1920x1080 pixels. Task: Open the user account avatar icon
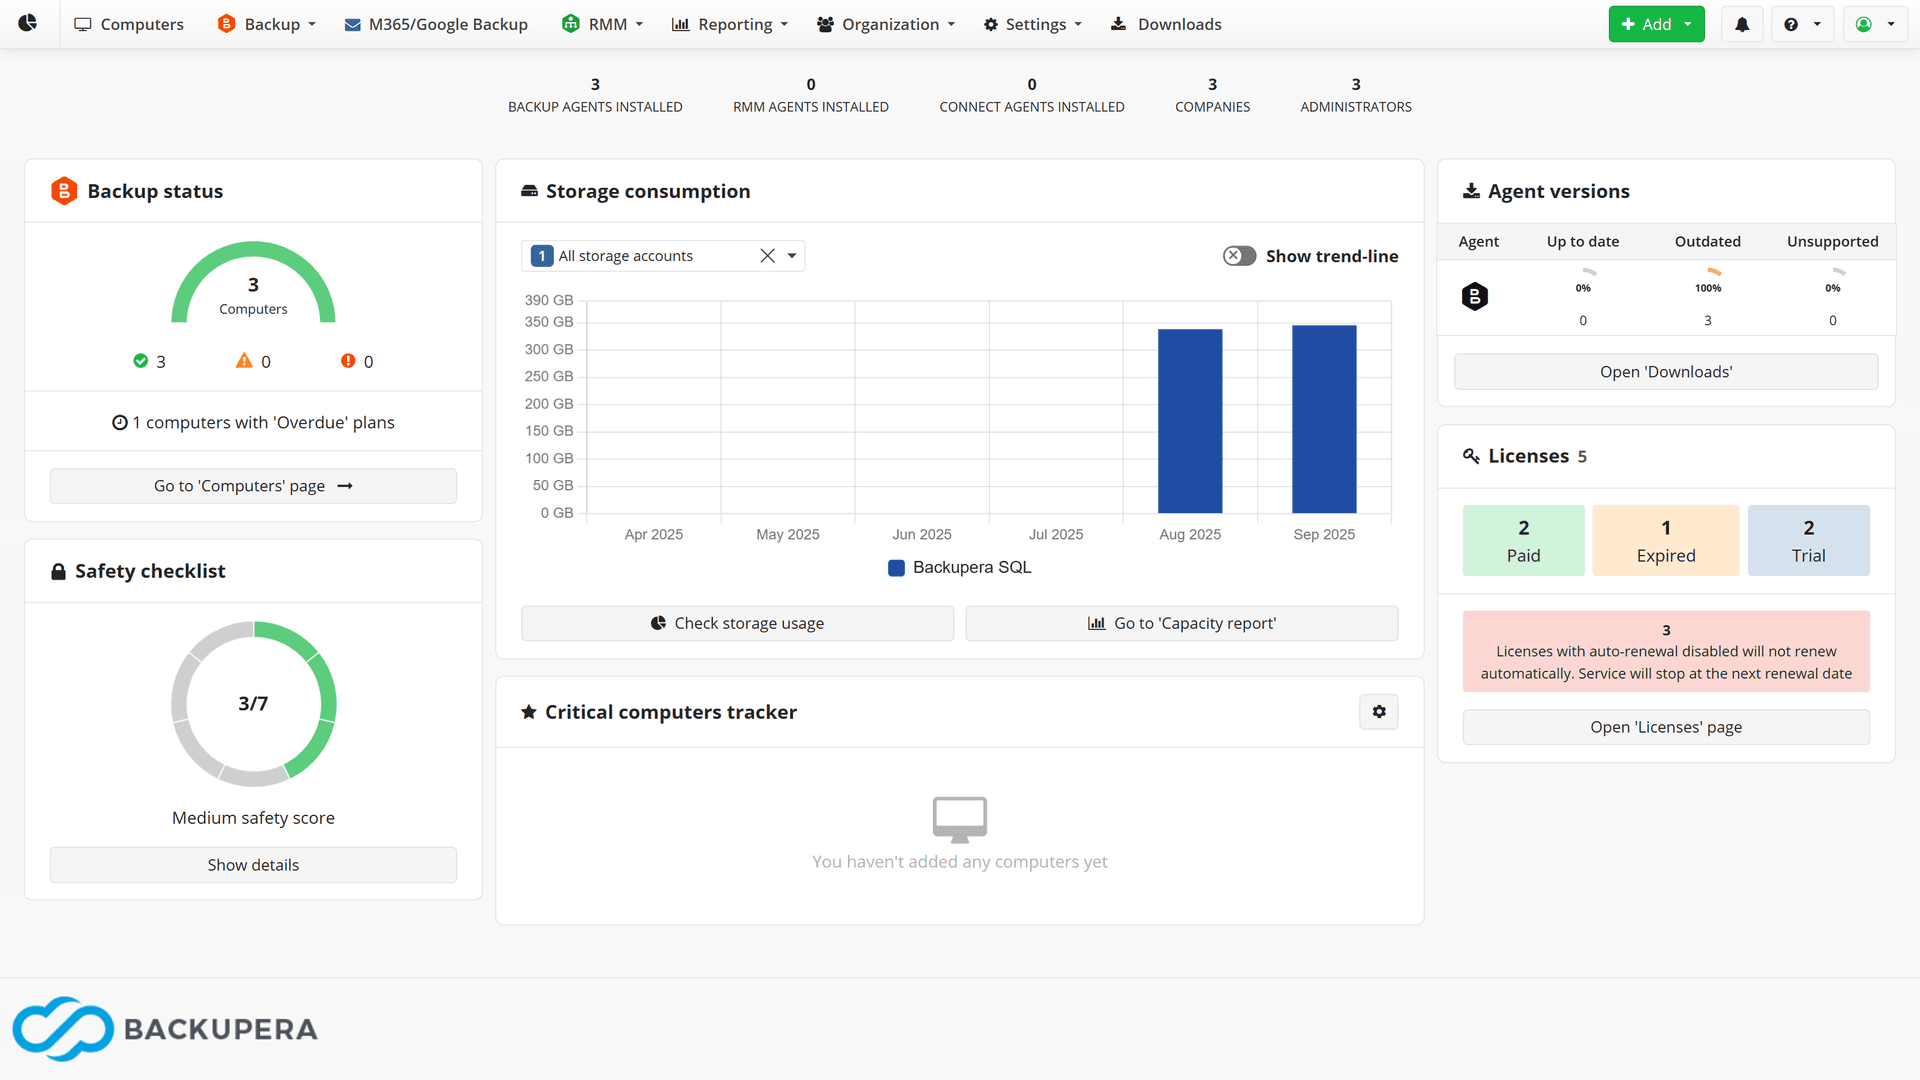(1864, 24)
